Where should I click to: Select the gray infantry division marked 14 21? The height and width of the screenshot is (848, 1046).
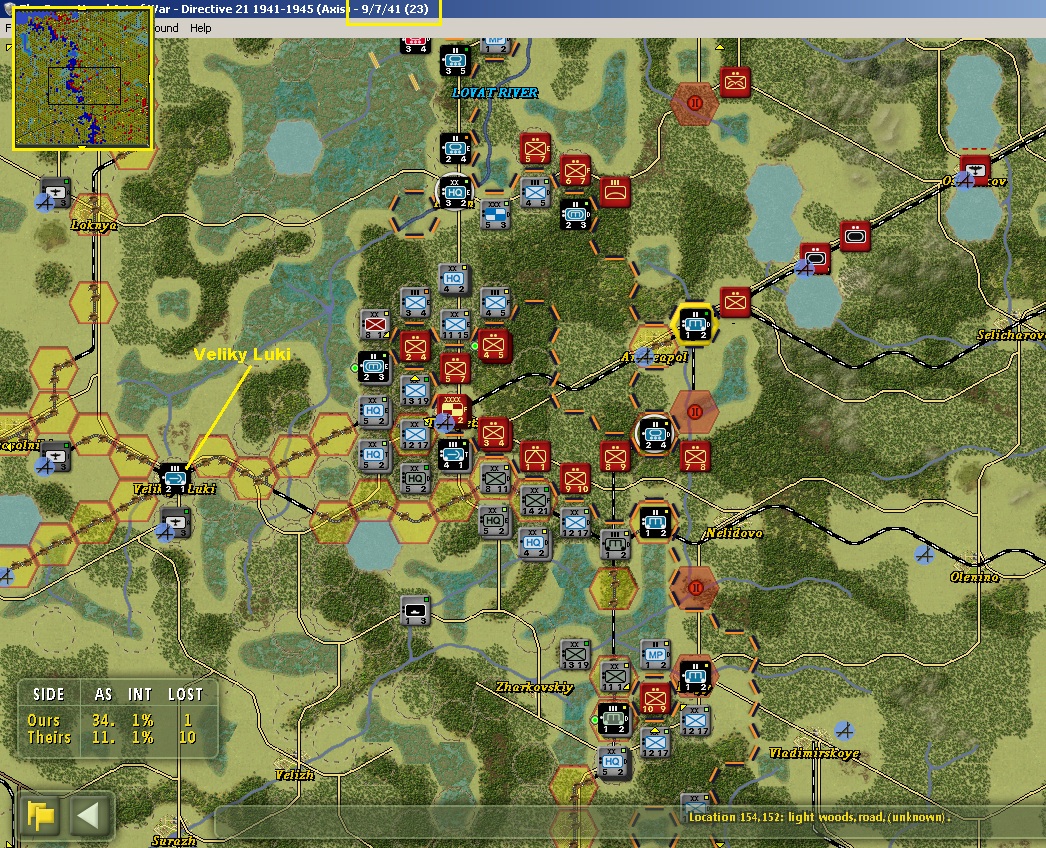pyautogui.click(x=535, y=500)
